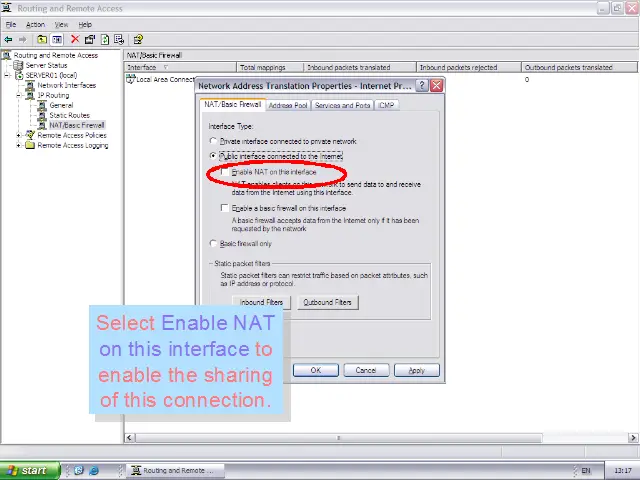
Task: Select Public interface connected to the Internet
Action: (x=213, y=156)
